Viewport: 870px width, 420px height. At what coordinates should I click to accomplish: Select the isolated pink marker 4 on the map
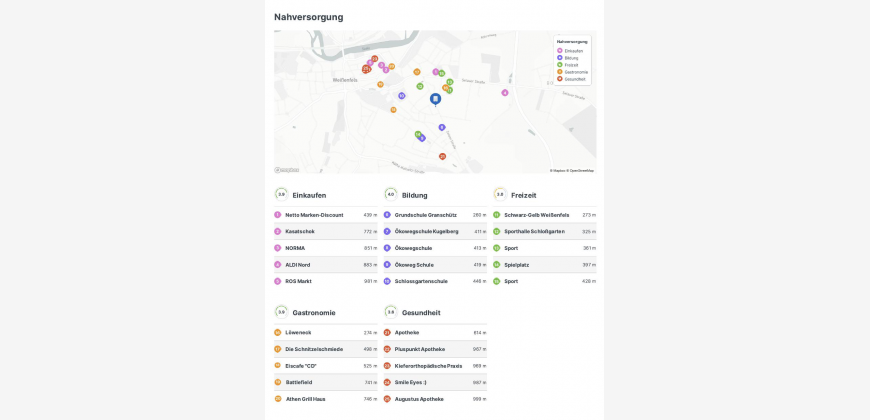coord(505,93)
